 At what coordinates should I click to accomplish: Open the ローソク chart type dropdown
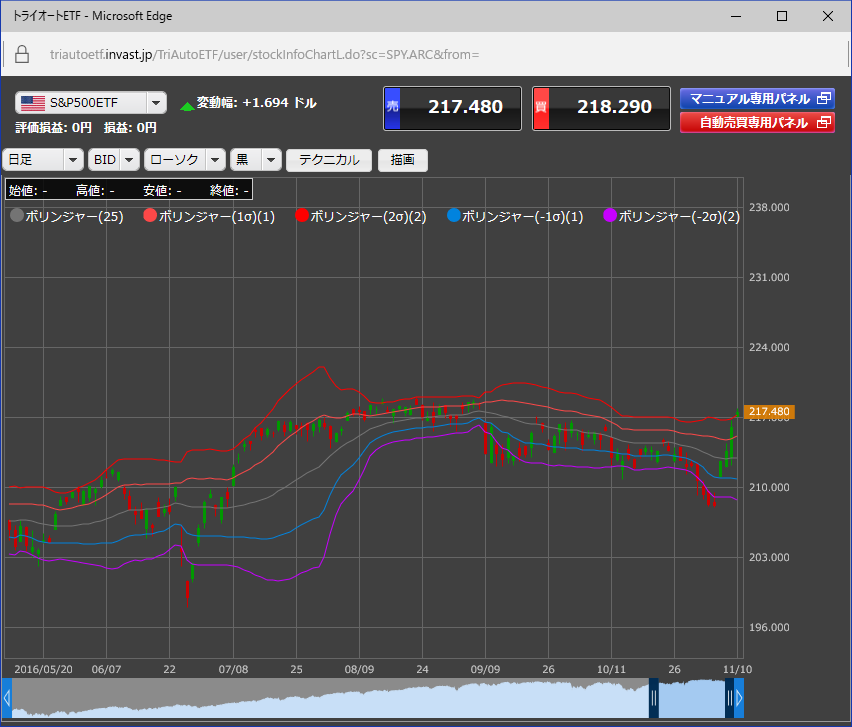coord(184,160)
